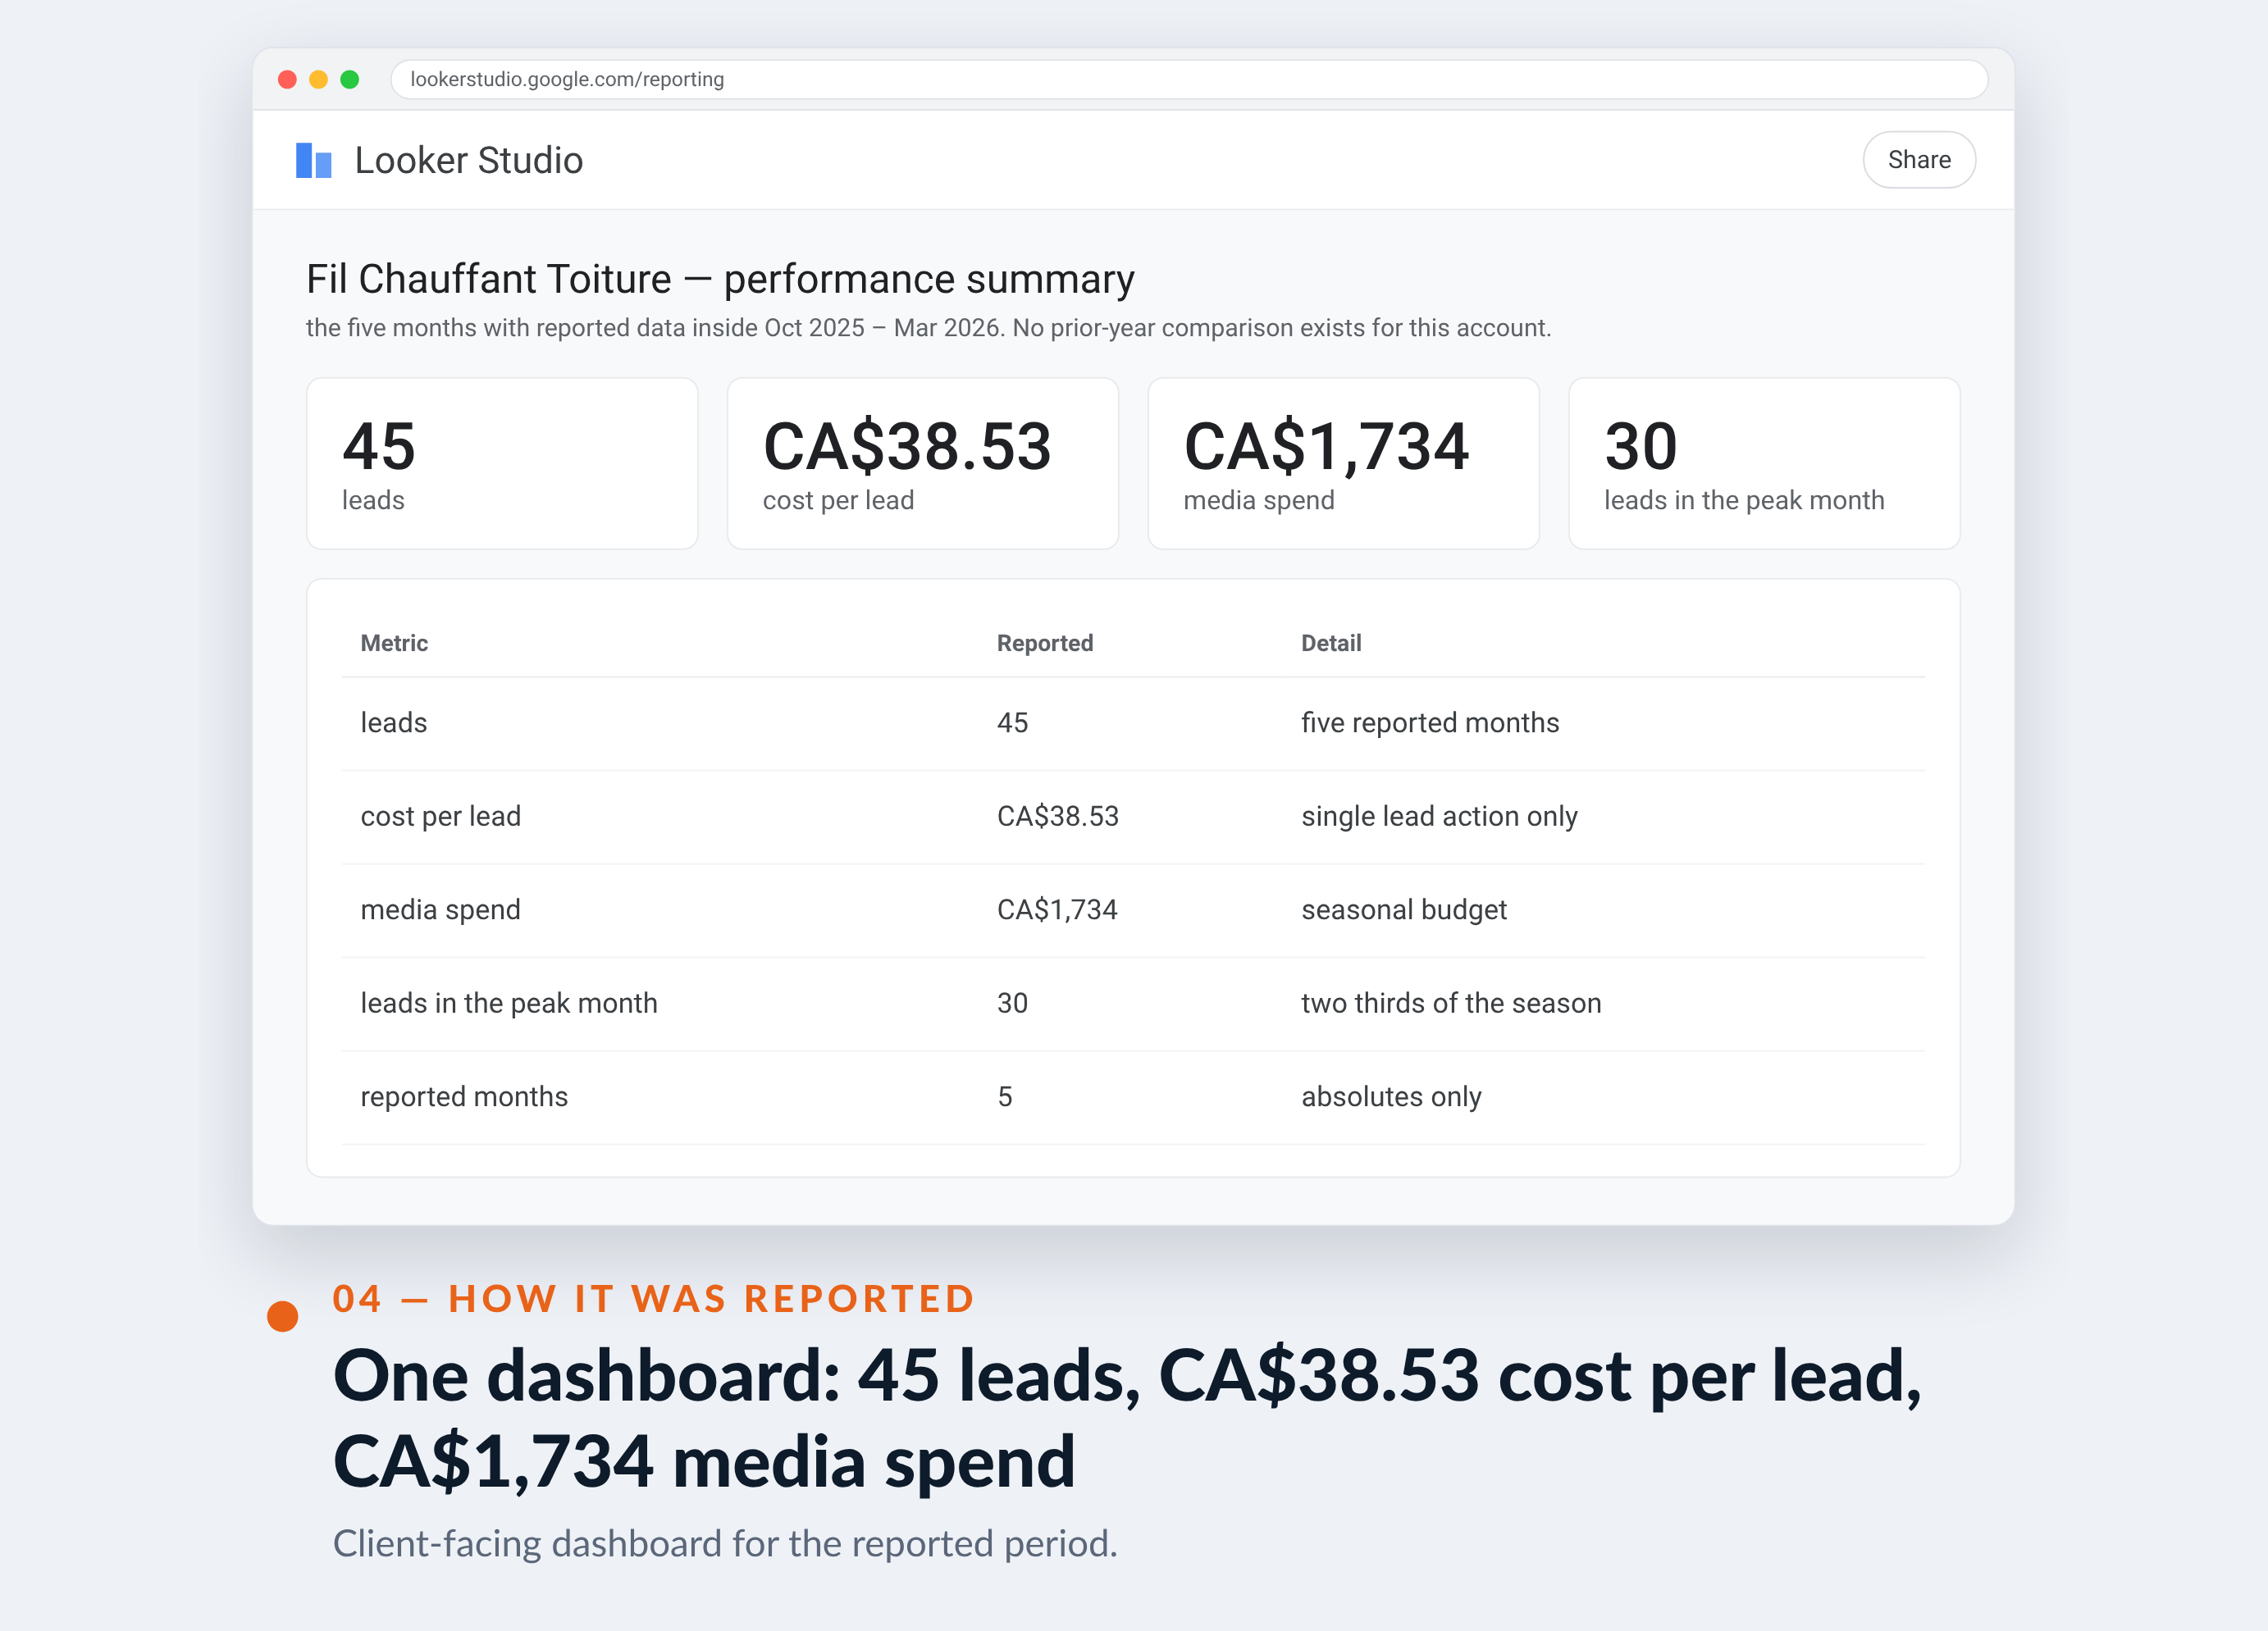This screenshot has height=1631, width=2268.
Task: Click the reported value 30 in table
Action: point(1012,1003)
